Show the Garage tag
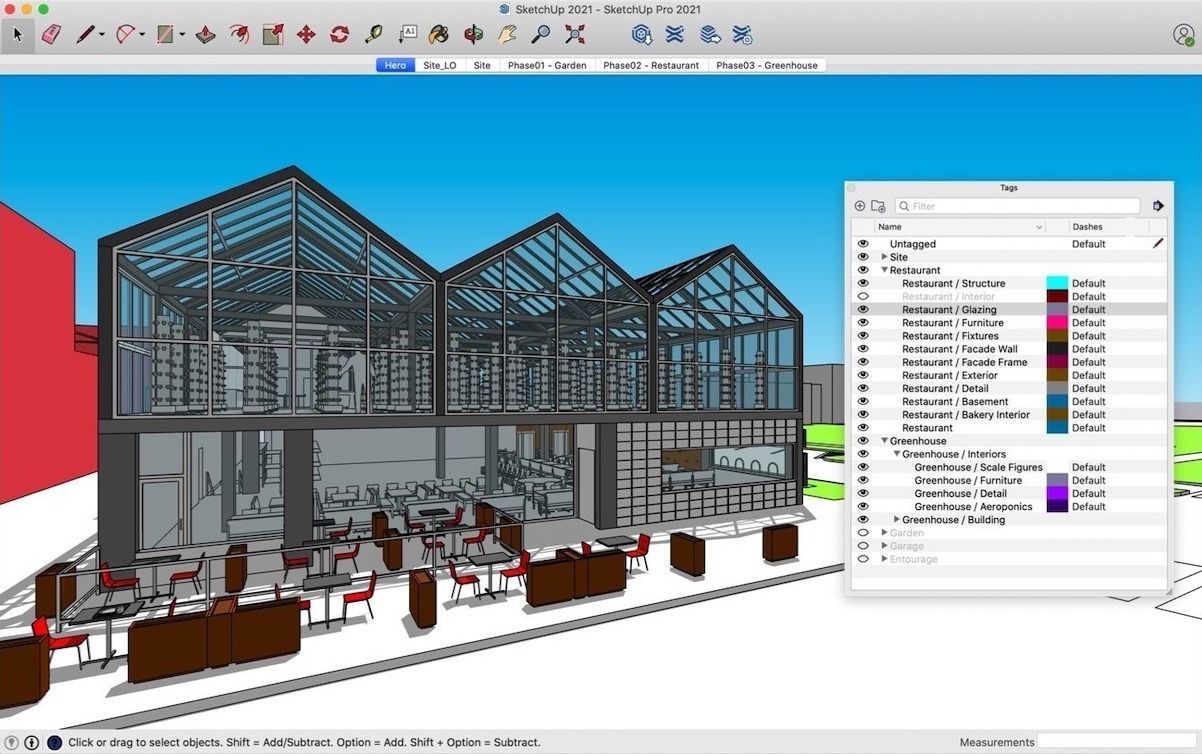Viewport: 1202px width, 754px height. pos(862,545)
